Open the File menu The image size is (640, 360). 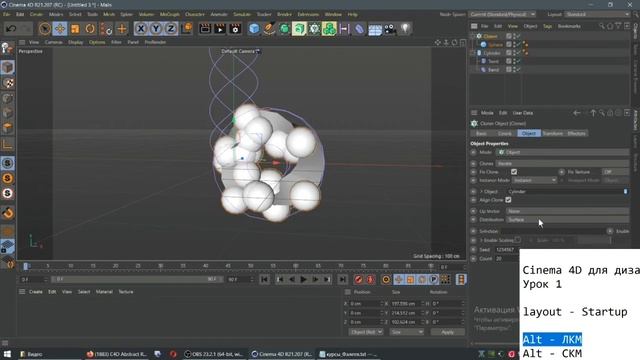click(x=7, y=14)
